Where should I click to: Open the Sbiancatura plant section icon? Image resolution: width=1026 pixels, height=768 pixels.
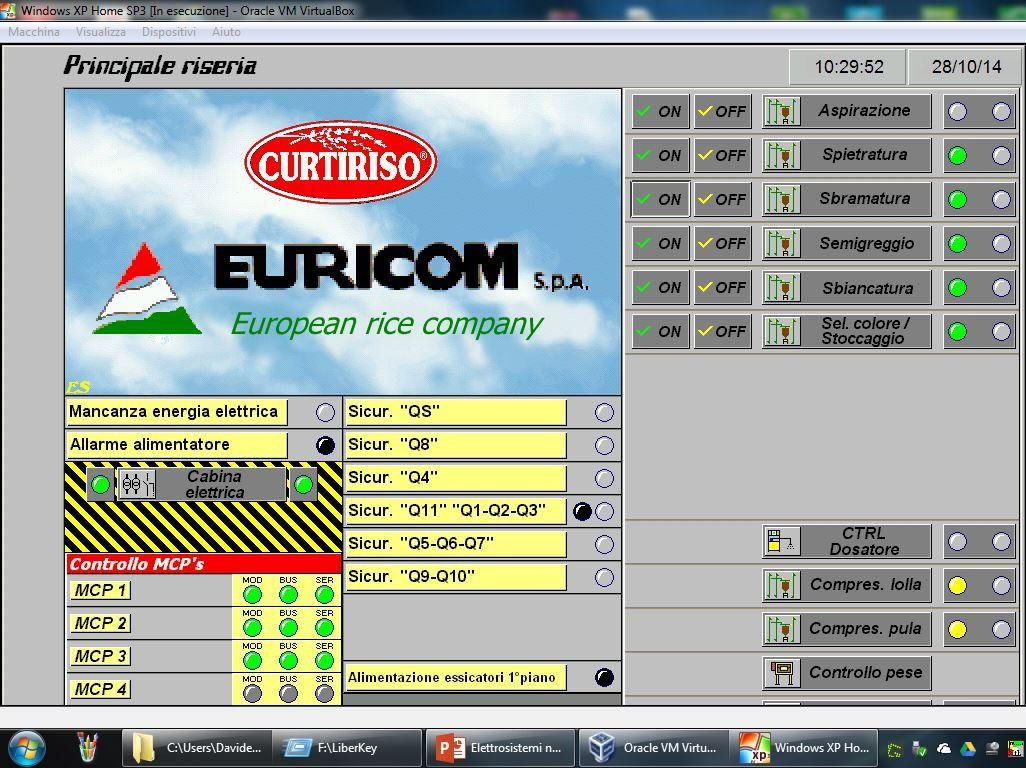(x=781, y=288)
